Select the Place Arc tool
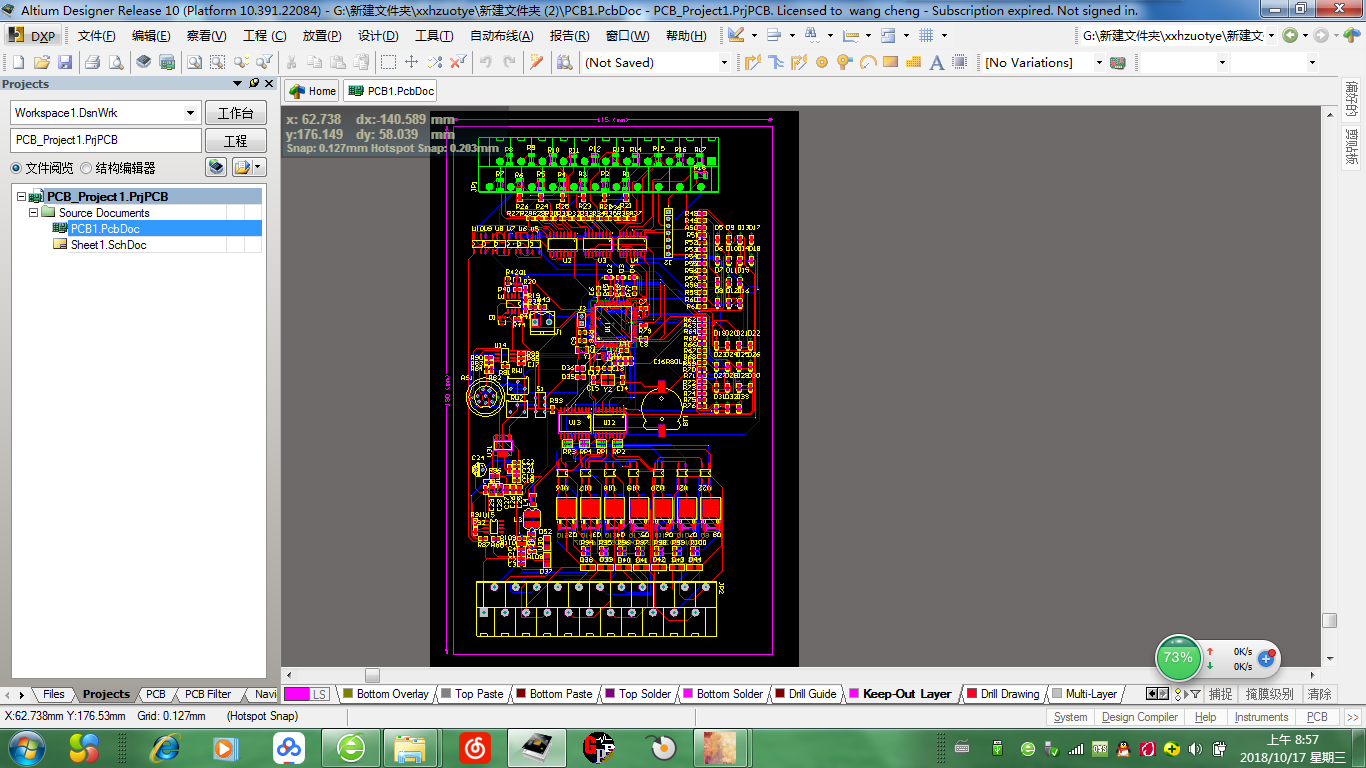This screenshot has width=1366, height=768. pos(868,62)
